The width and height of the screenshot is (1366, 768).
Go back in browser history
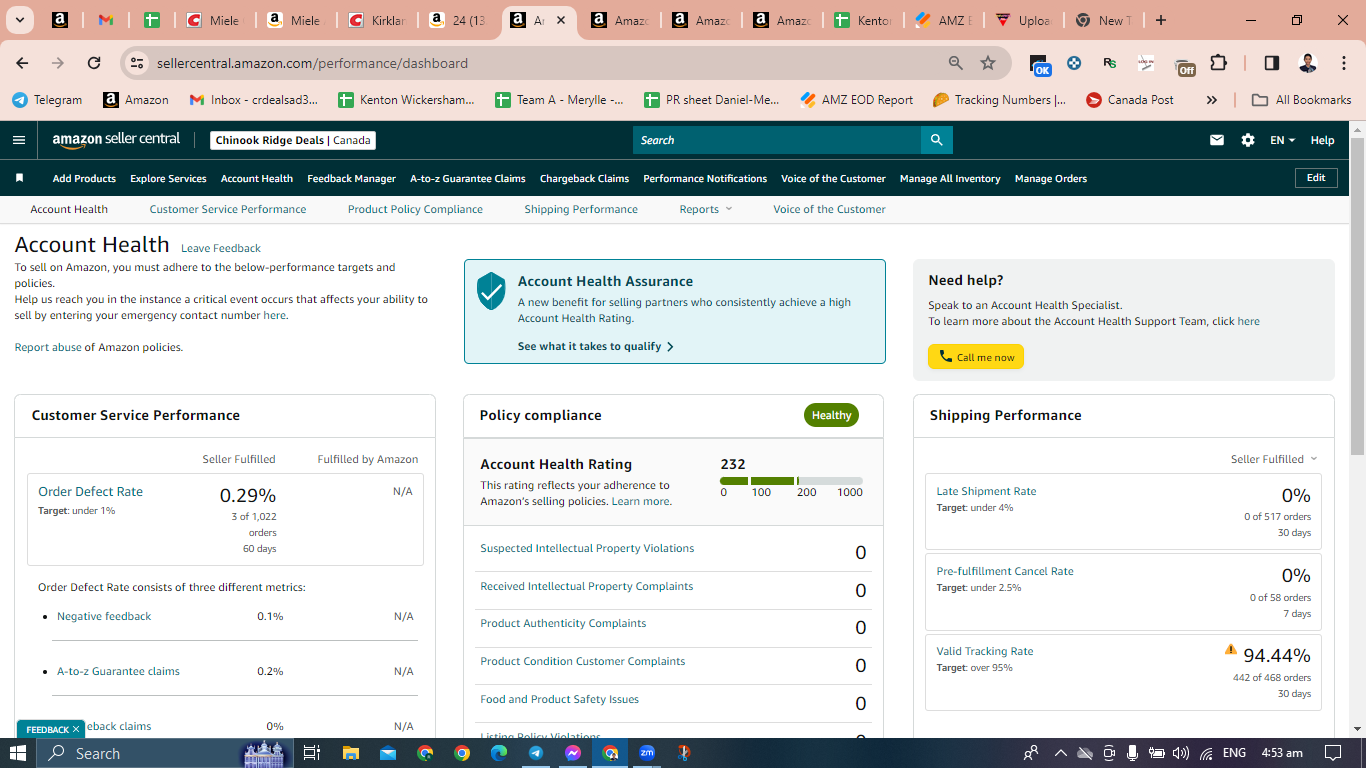point(22,63)
